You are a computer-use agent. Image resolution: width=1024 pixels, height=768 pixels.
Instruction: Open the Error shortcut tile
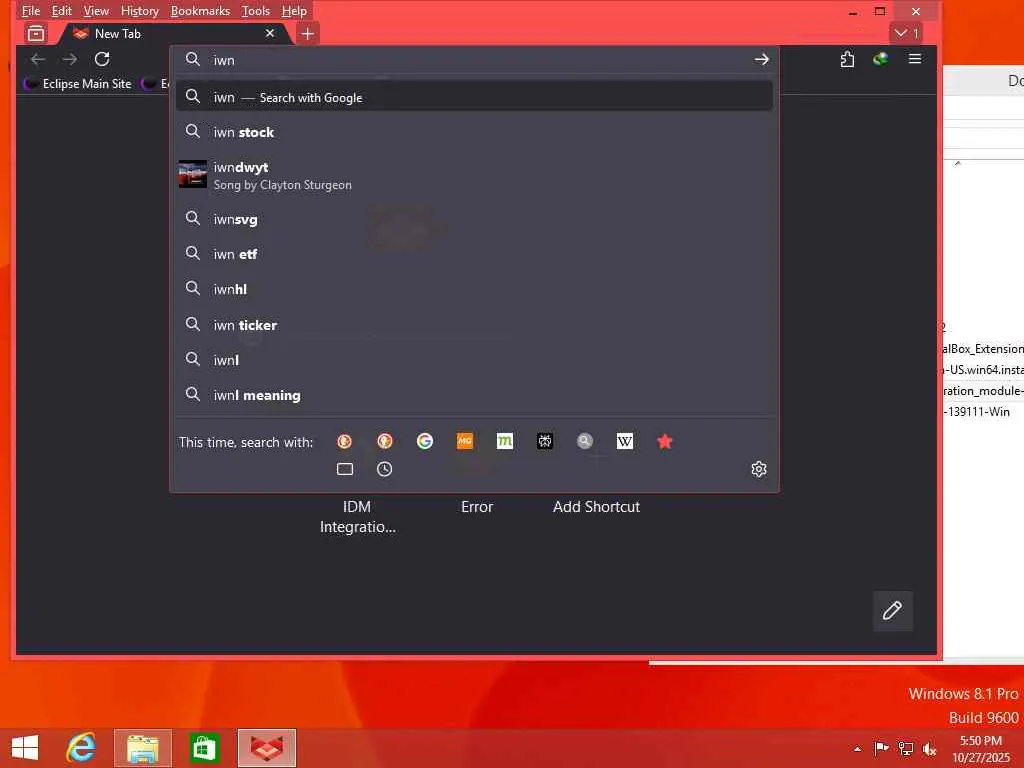point(477,507)
